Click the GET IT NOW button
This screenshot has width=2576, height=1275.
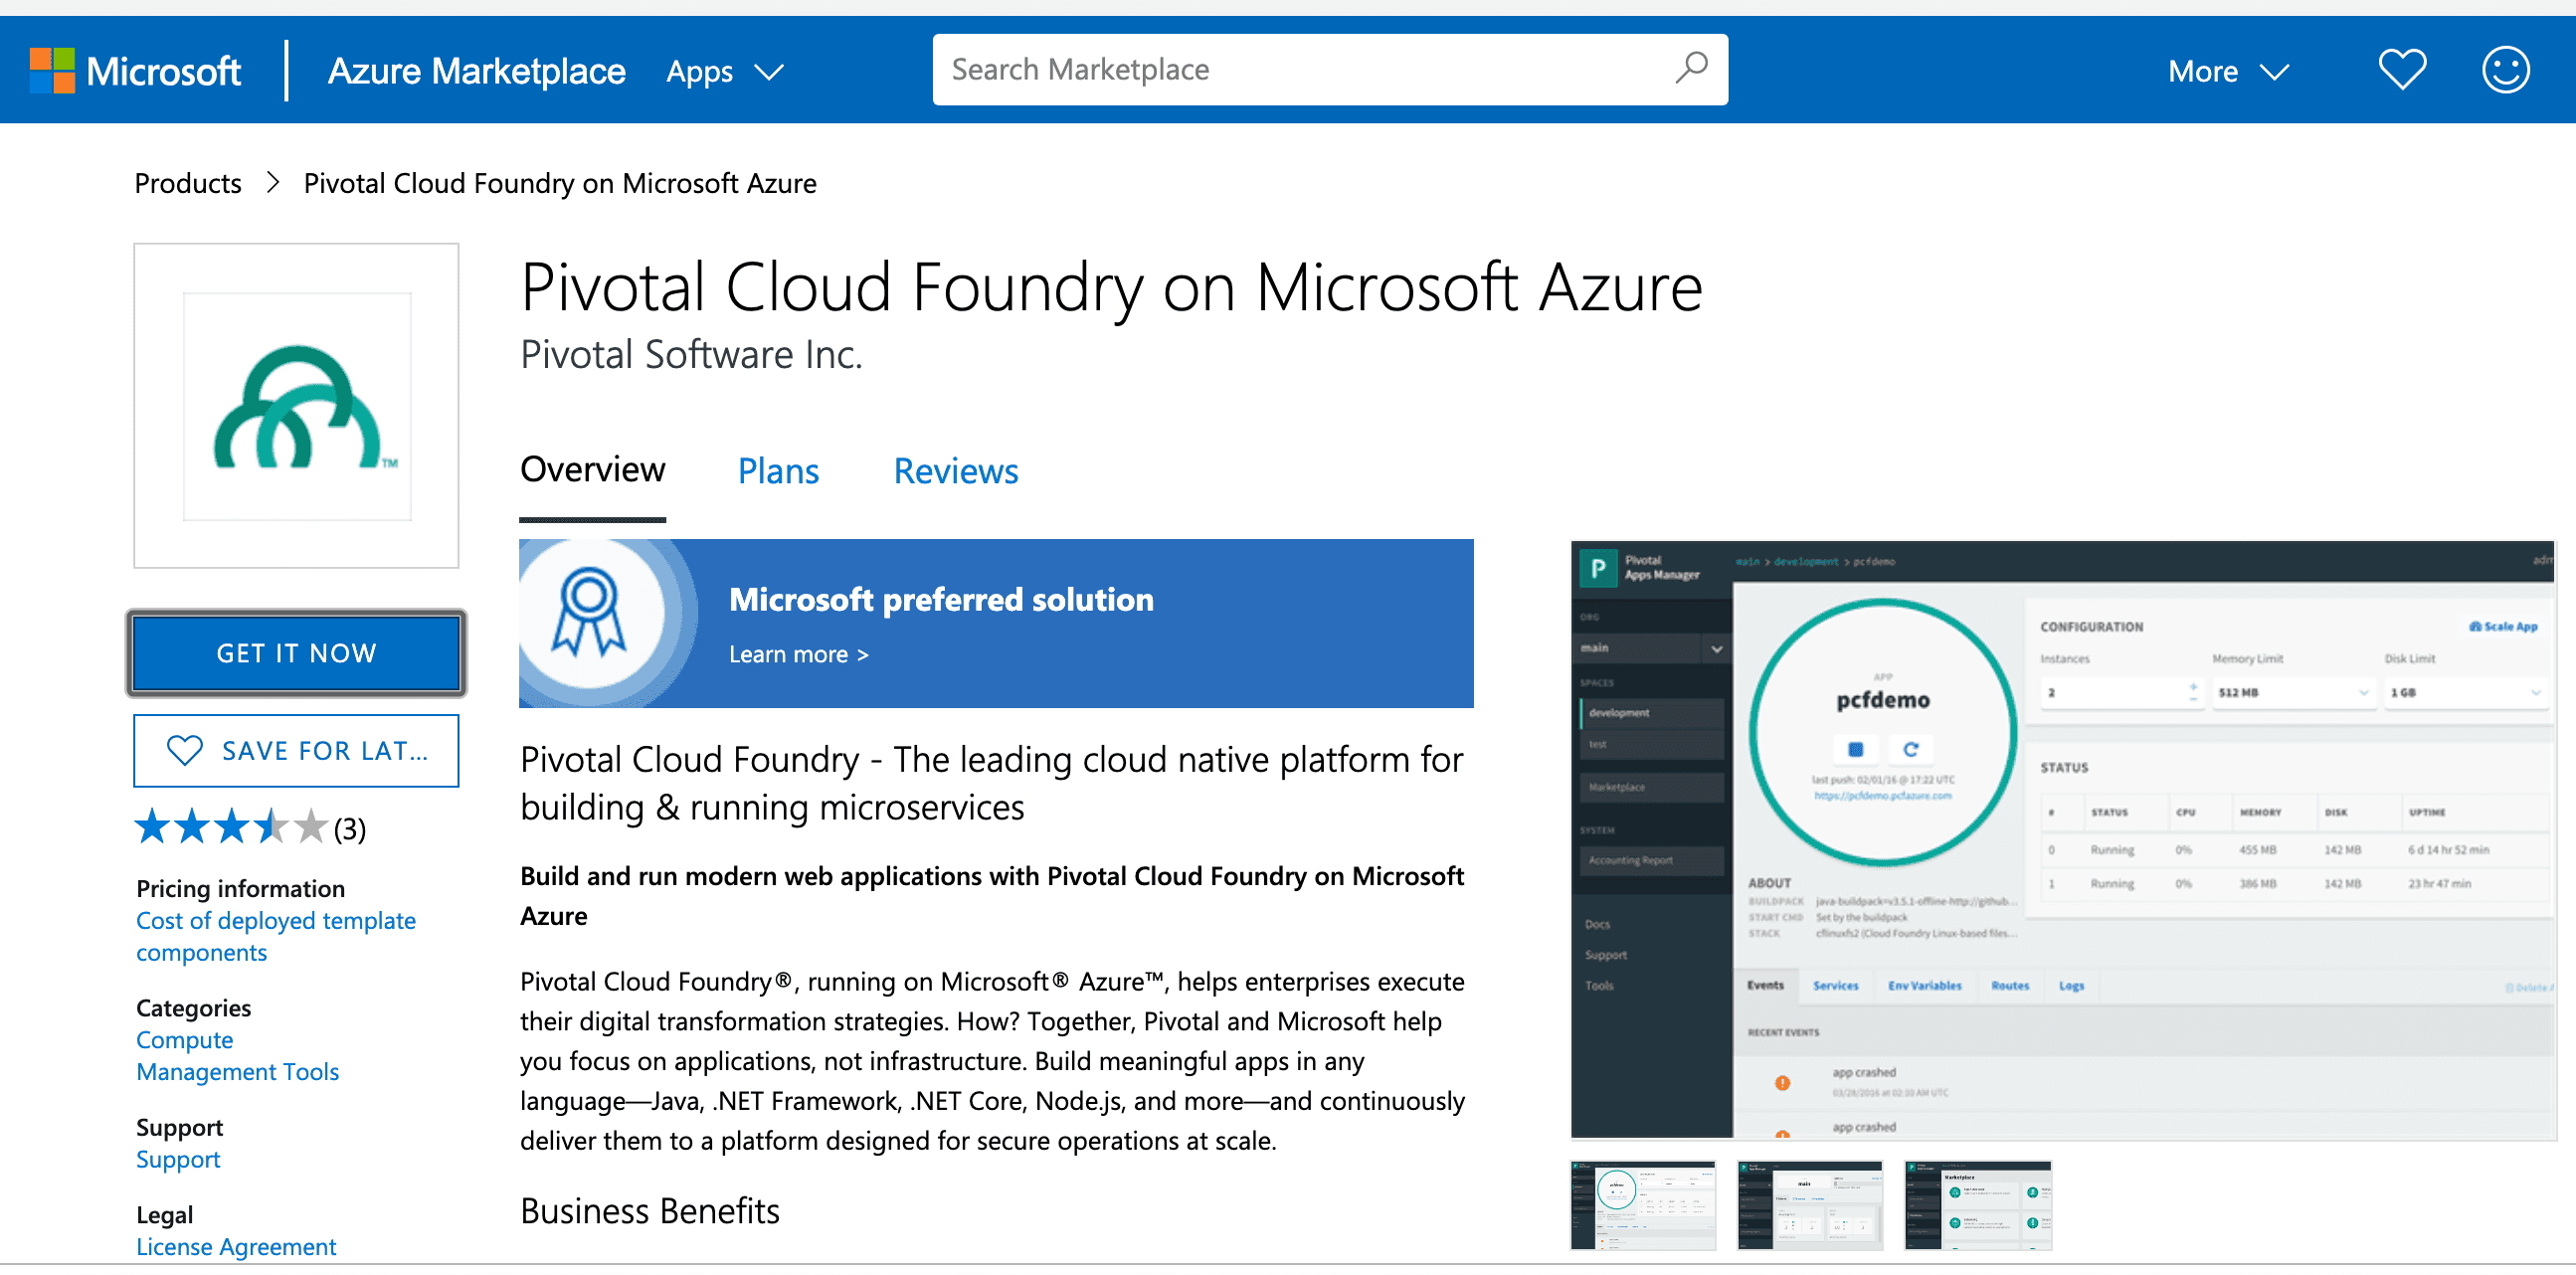[295, 652]
